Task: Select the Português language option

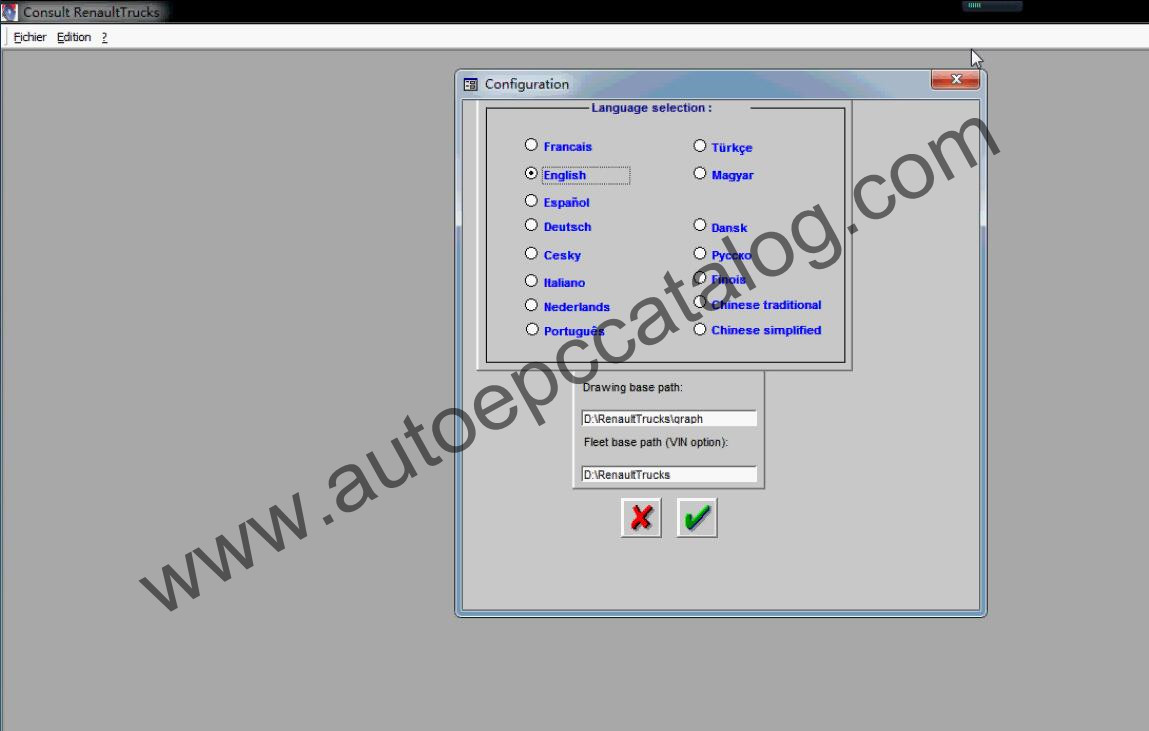Action: tap(532, 330)
